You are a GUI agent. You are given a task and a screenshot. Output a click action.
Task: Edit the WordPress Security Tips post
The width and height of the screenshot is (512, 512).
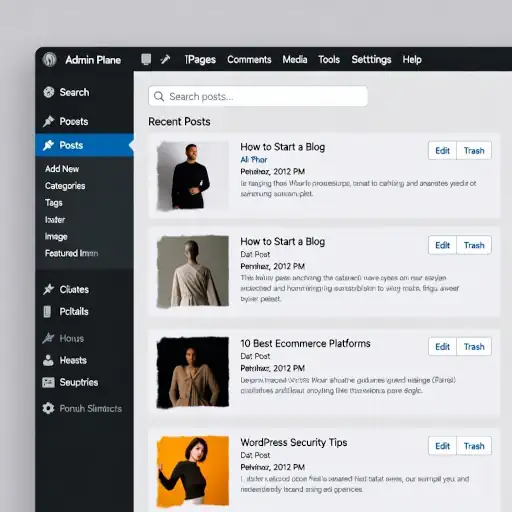(x=442, y=446)
